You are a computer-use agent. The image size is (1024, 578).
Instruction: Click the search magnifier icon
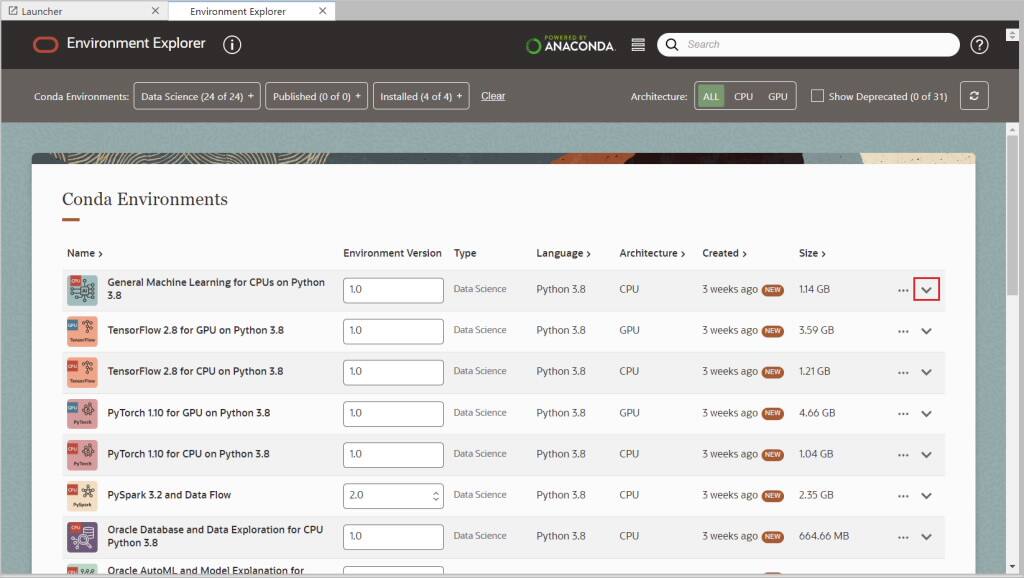671,44
